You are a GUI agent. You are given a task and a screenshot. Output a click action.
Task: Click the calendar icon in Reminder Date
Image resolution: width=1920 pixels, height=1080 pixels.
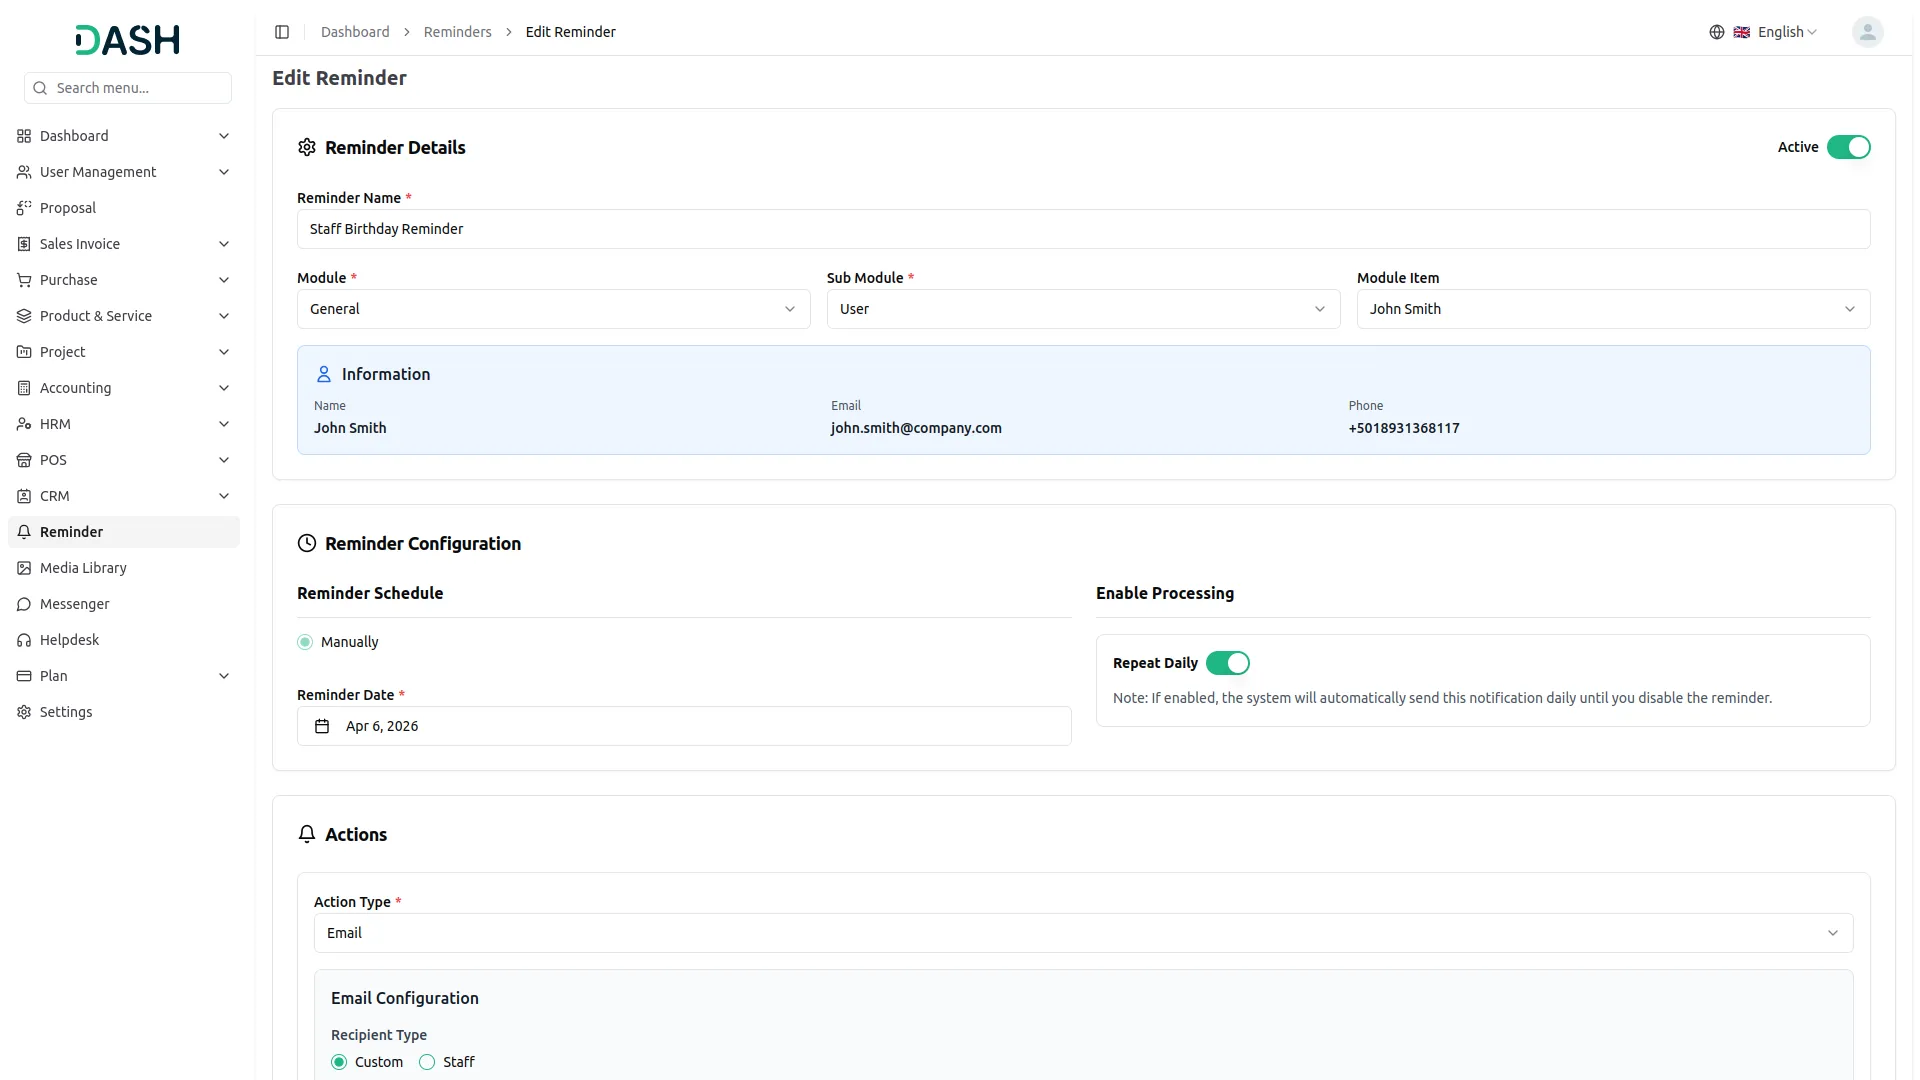(322, 726)
